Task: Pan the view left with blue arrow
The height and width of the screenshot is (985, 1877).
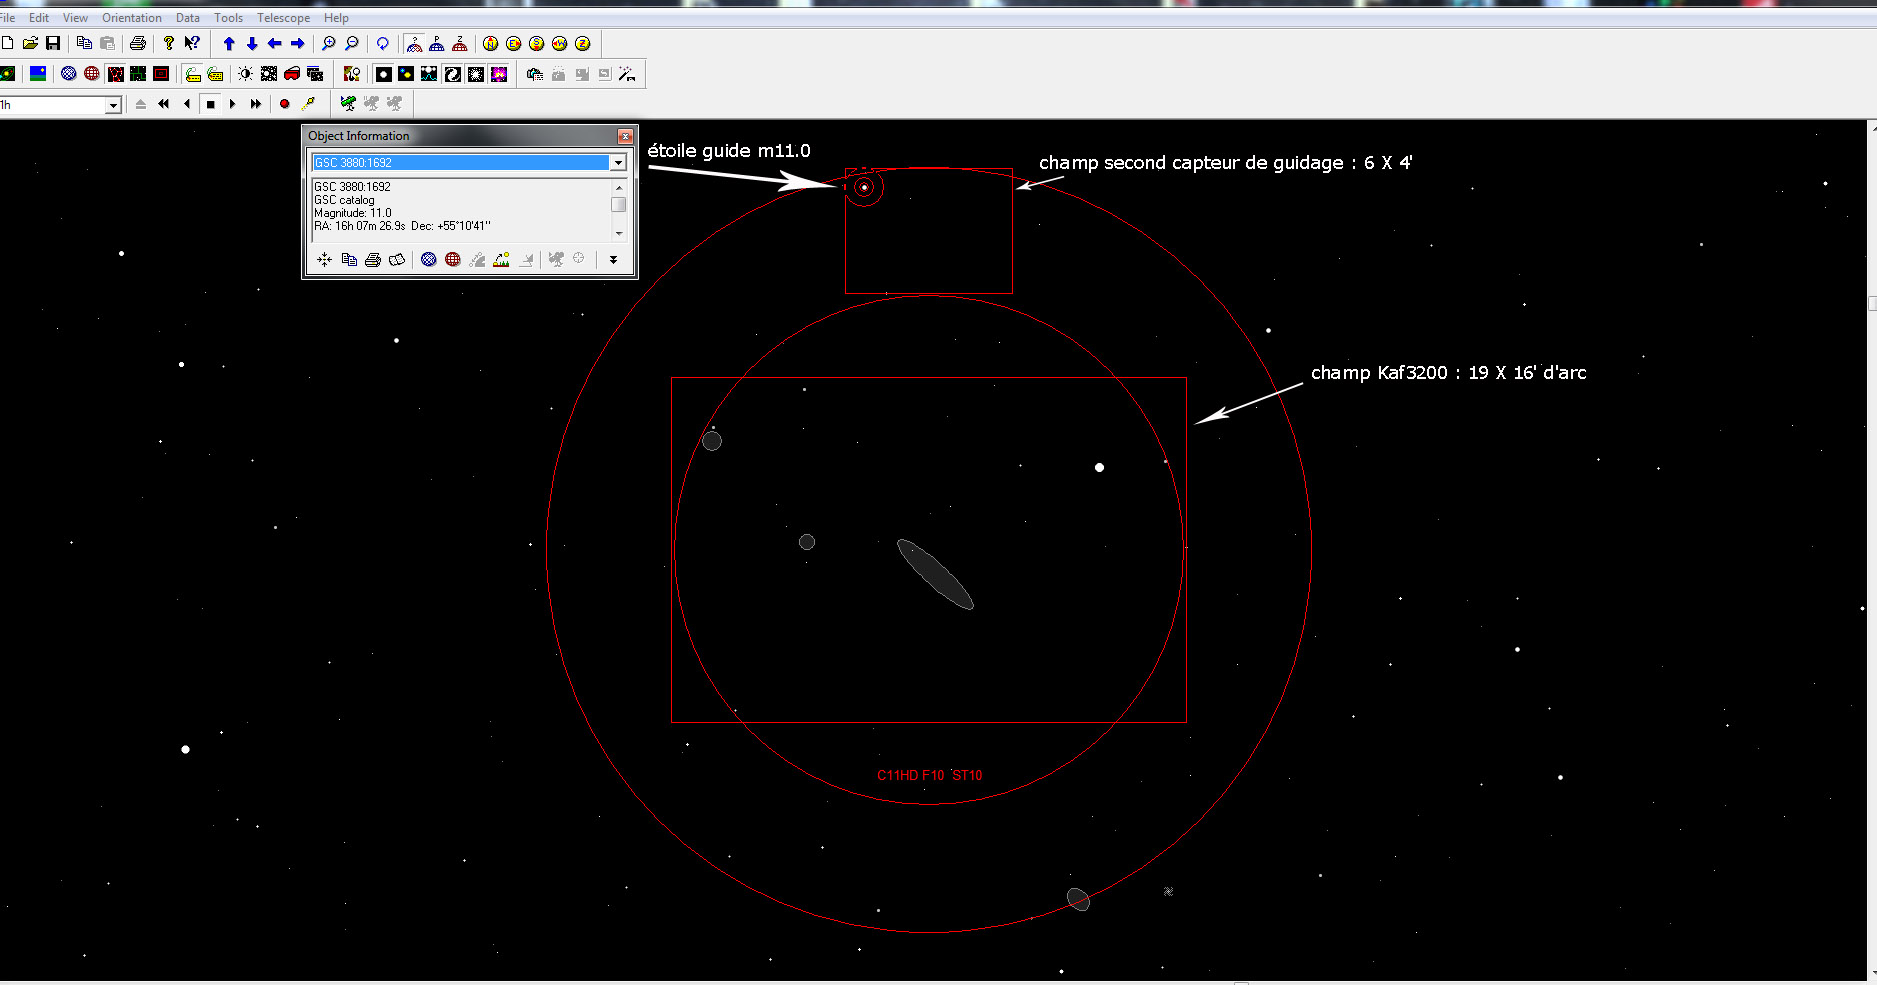Action: 275,43
